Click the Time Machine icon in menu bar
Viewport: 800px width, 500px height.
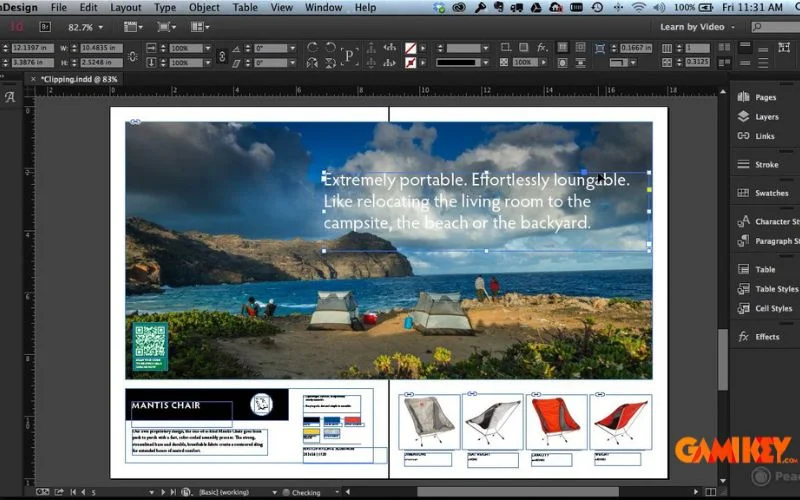click(x=596, y=7)
